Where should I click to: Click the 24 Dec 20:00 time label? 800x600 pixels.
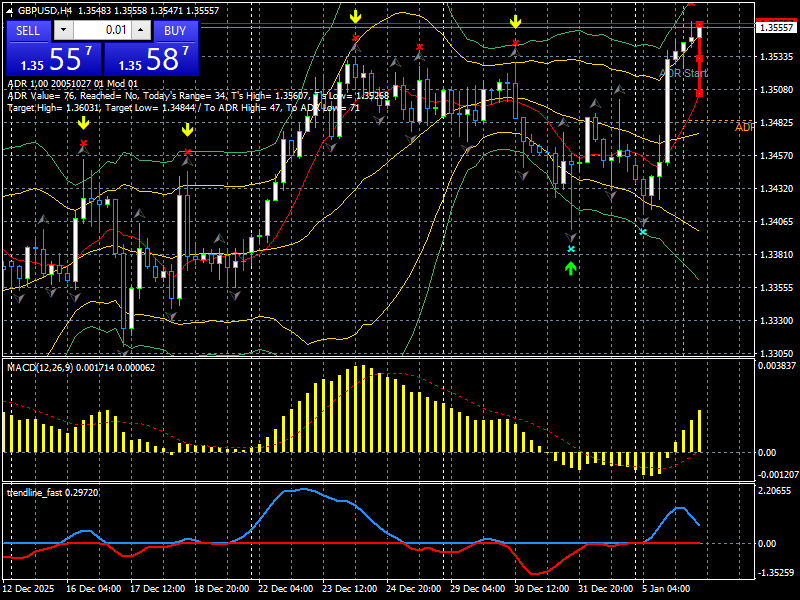pos(413,588)
